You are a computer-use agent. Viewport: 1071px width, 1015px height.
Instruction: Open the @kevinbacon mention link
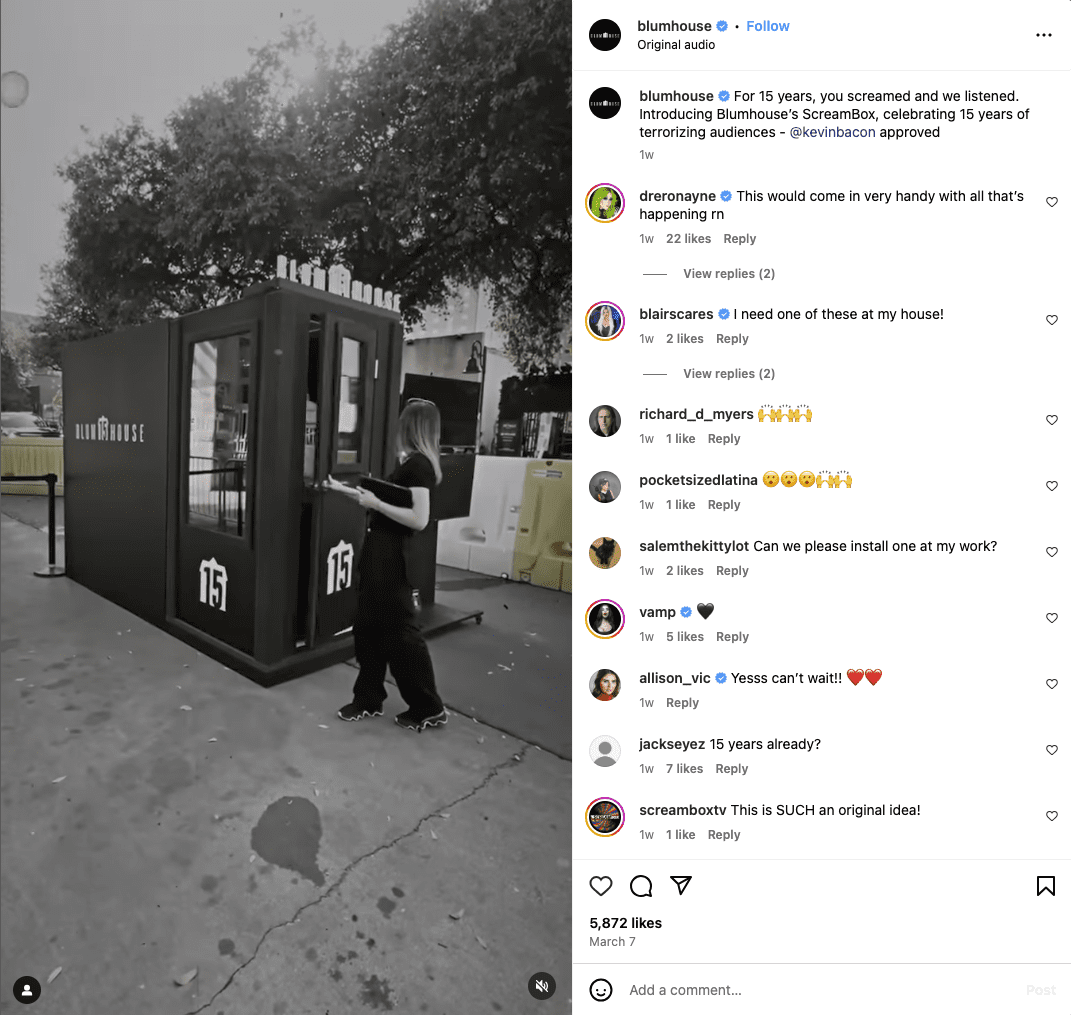pyautogui.click(x=832, y=133)
